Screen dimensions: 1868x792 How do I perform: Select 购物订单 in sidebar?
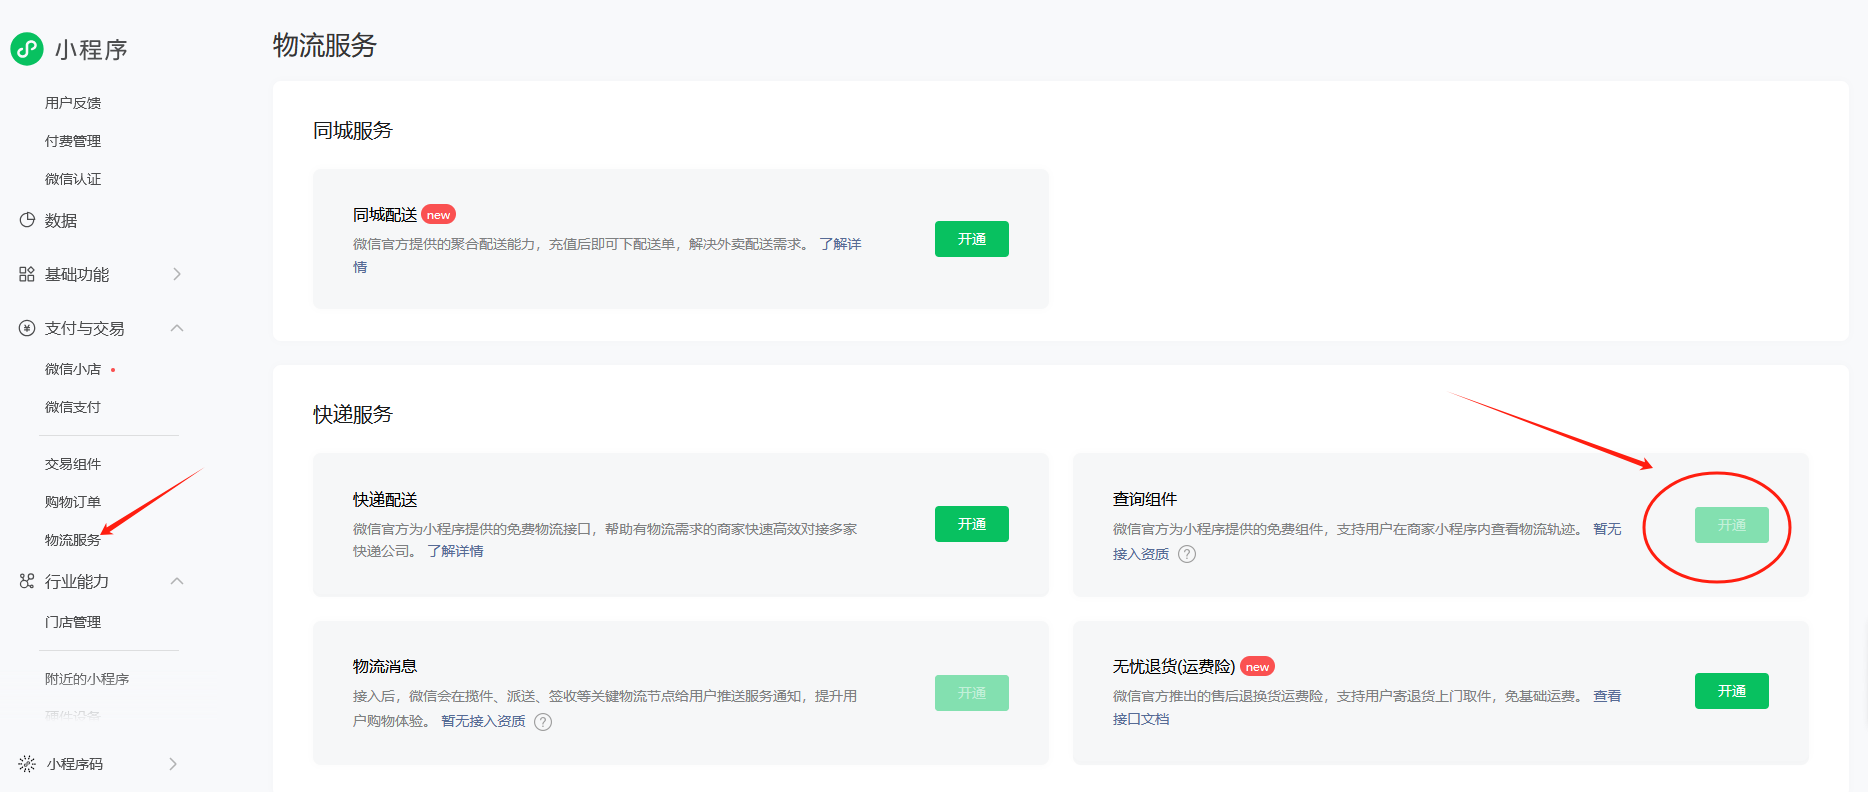tap(73, 502)
